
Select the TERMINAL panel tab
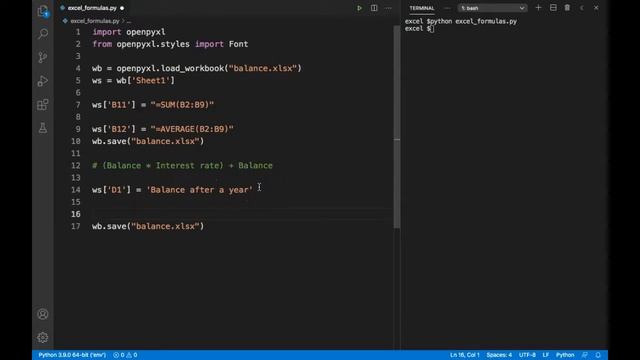click(x=422, y=8)
